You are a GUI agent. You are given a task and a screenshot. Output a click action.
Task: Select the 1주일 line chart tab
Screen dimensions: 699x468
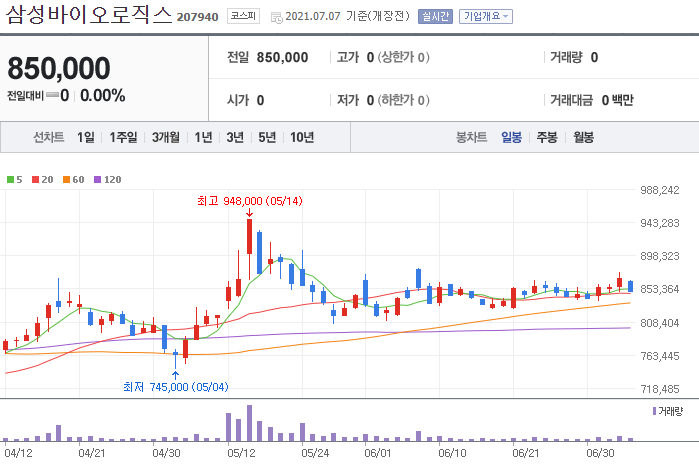point(123,137)
